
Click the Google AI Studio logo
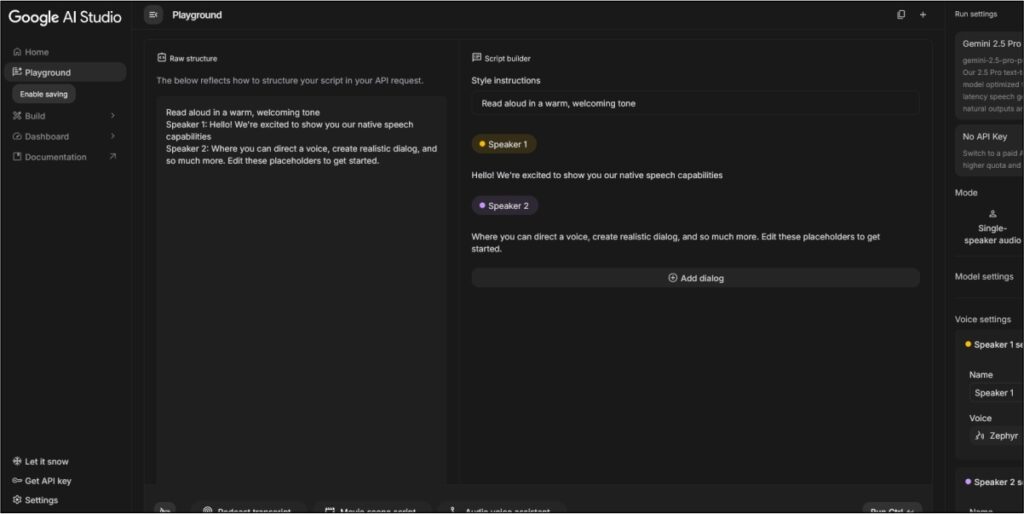pos(65,17)
